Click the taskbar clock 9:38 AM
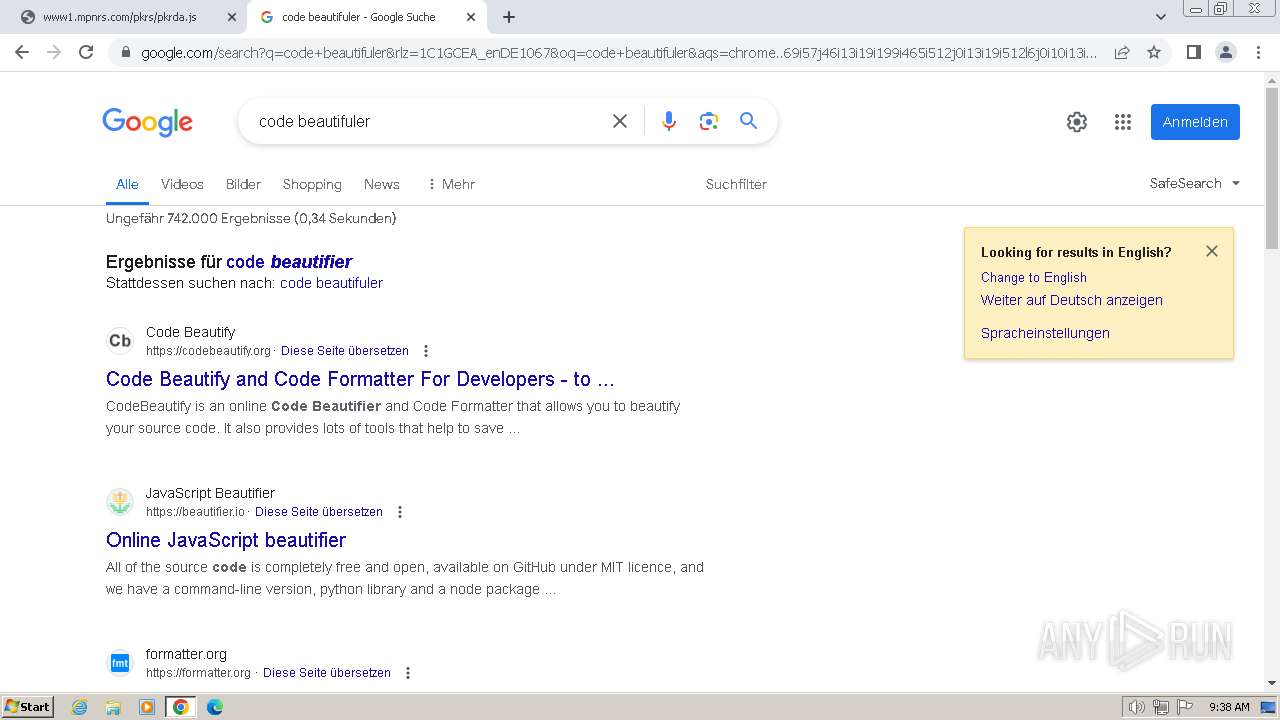 [1229, 707]
